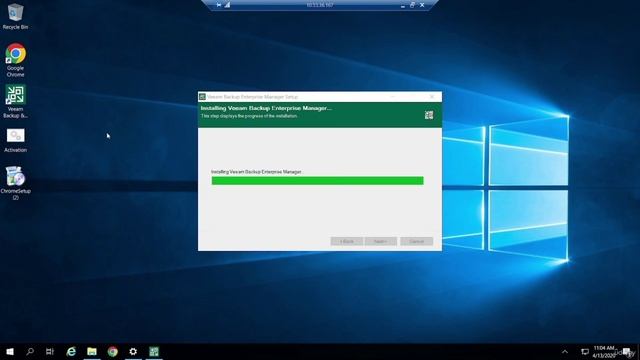Image resolution: width=640 pixels, height=360 pixels.
Task: Select the ChromeSetup (2) desktop file
Action: (15, 182)
